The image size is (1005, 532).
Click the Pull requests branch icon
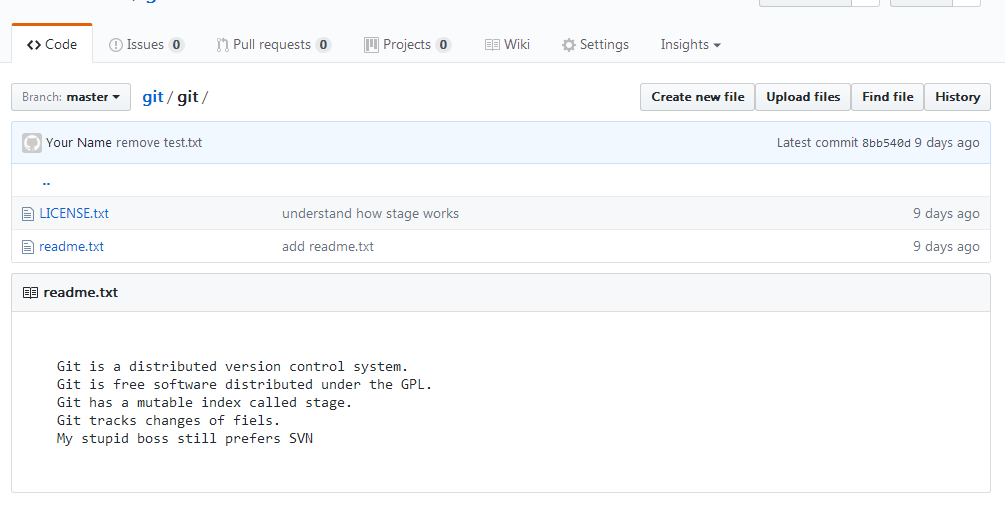[222, 45]
